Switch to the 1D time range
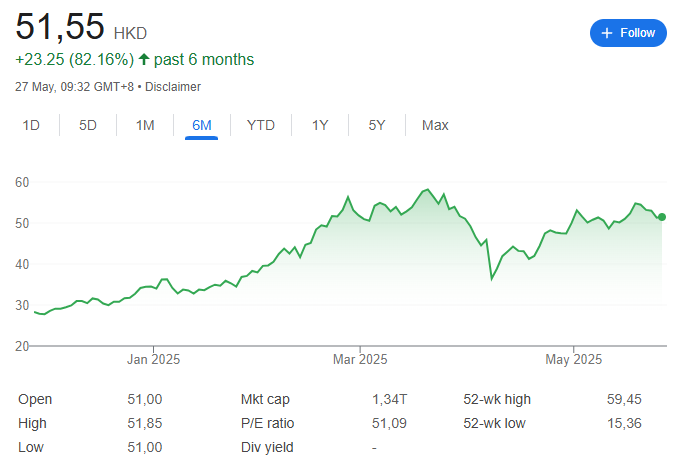Viewport: 684px width, 470px height. (x=31, y=125)
